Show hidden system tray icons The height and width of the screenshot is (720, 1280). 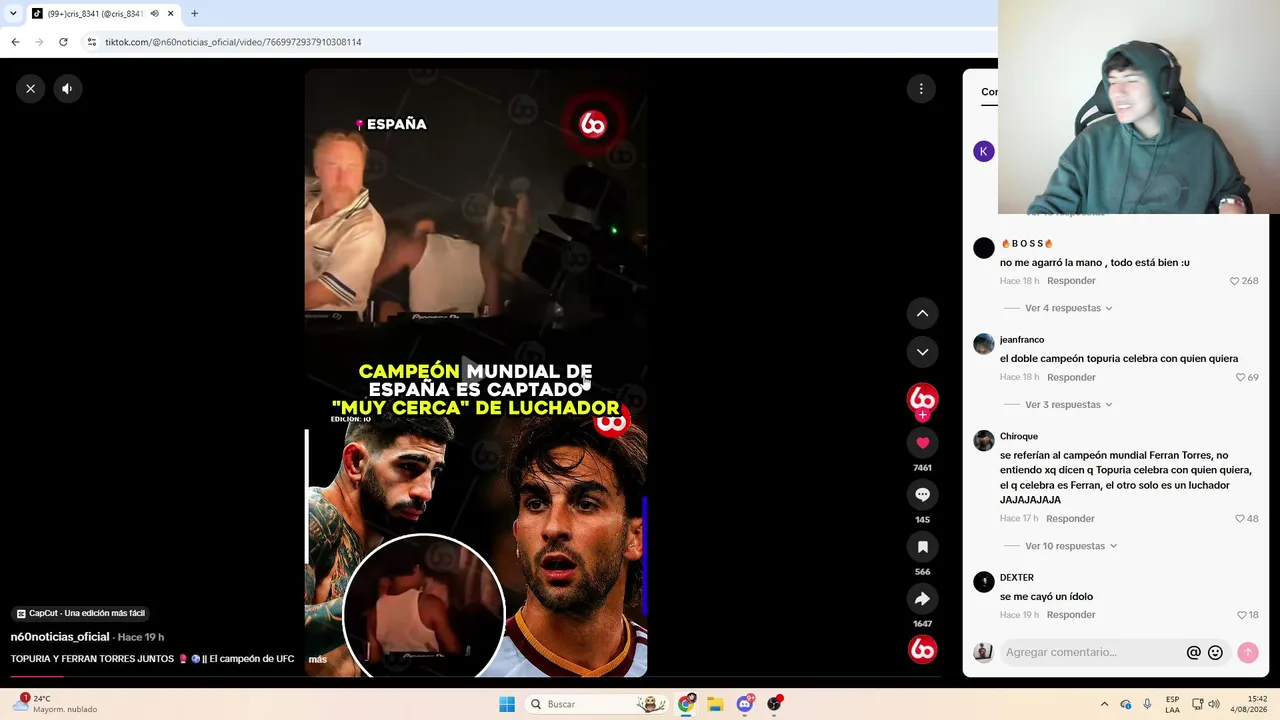(1104, 704)
